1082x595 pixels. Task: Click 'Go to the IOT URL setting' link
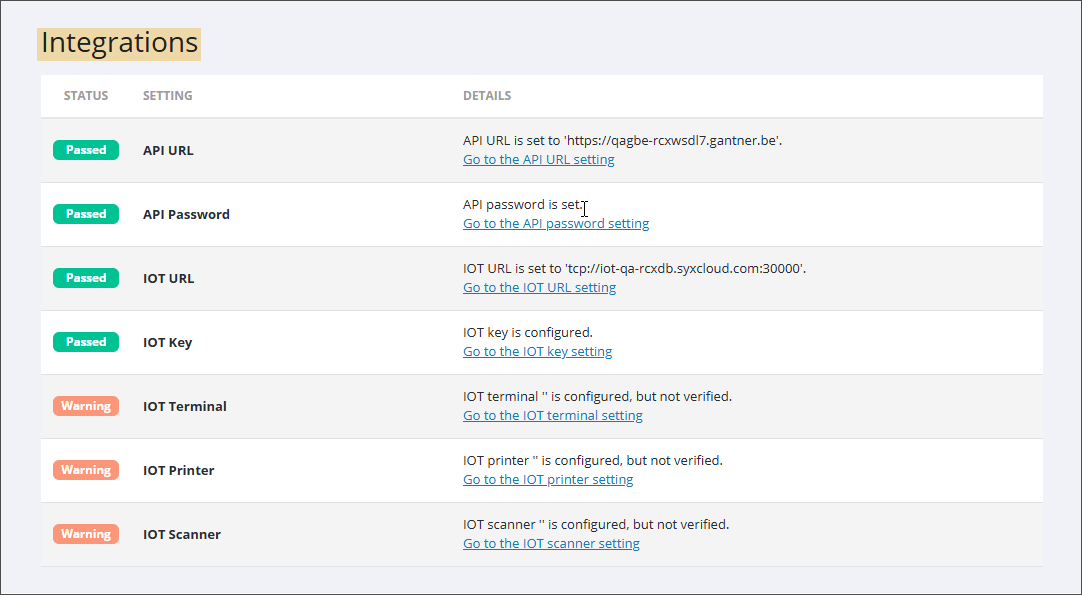point(539,288)
